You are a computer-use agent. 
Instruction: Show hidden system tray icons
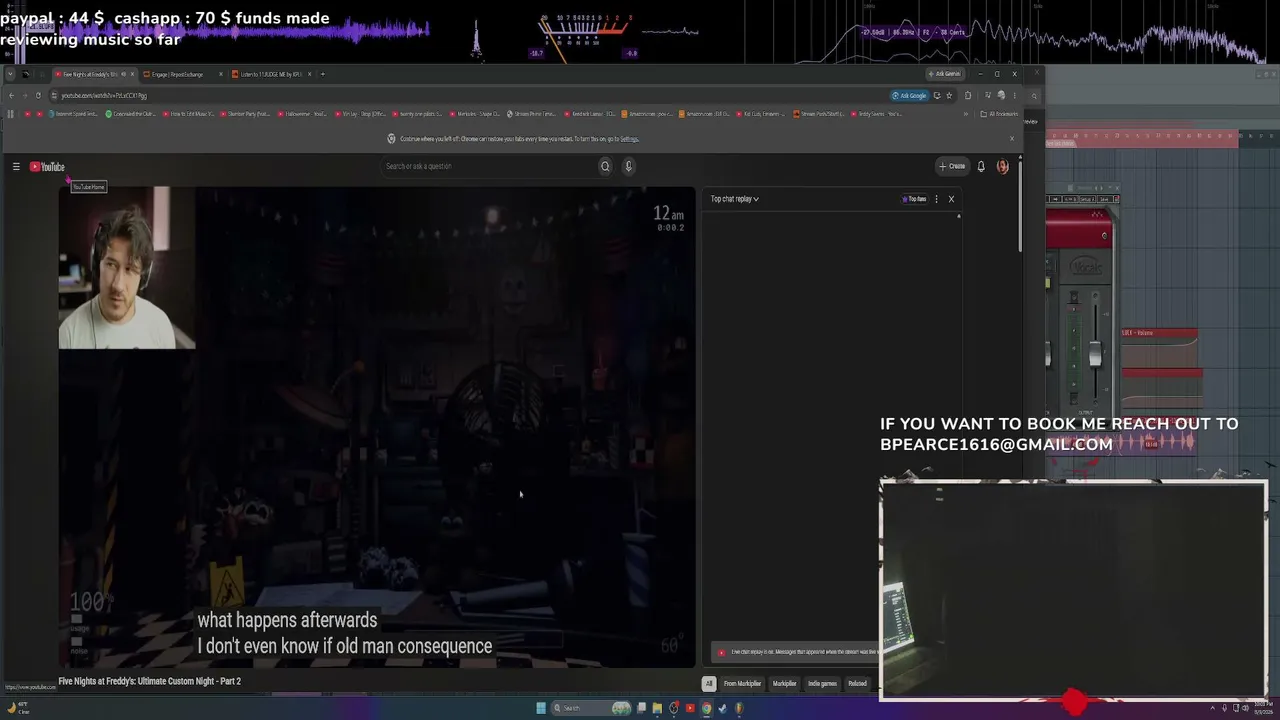tap(1212, 708)
